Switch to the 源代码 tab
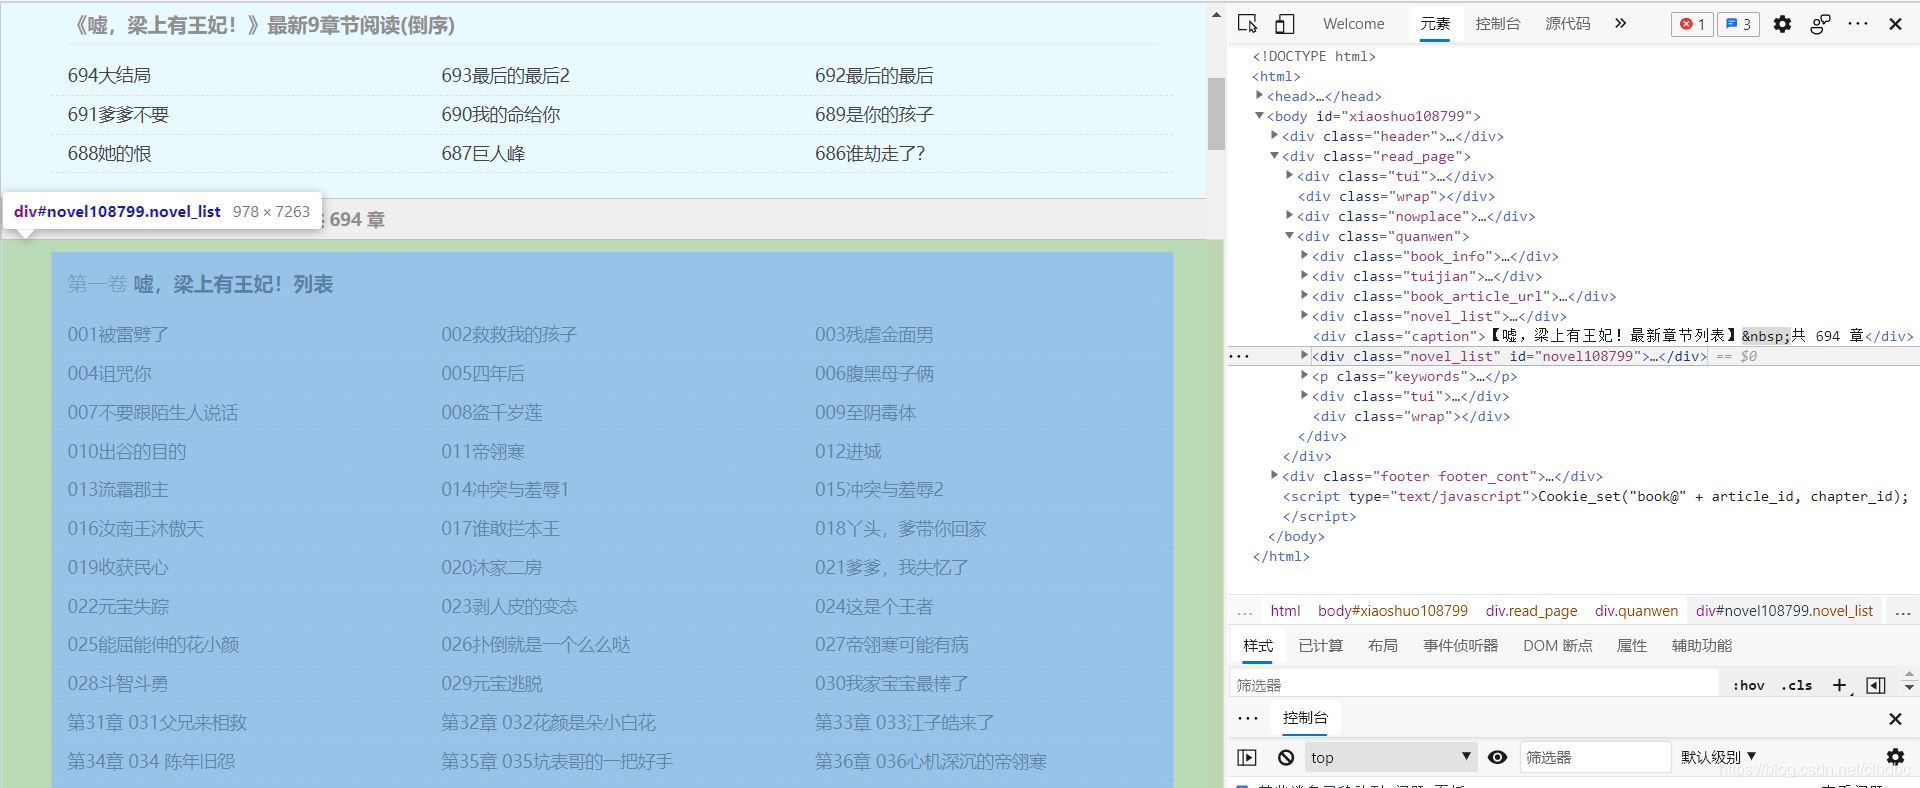 coord(1567,24)
